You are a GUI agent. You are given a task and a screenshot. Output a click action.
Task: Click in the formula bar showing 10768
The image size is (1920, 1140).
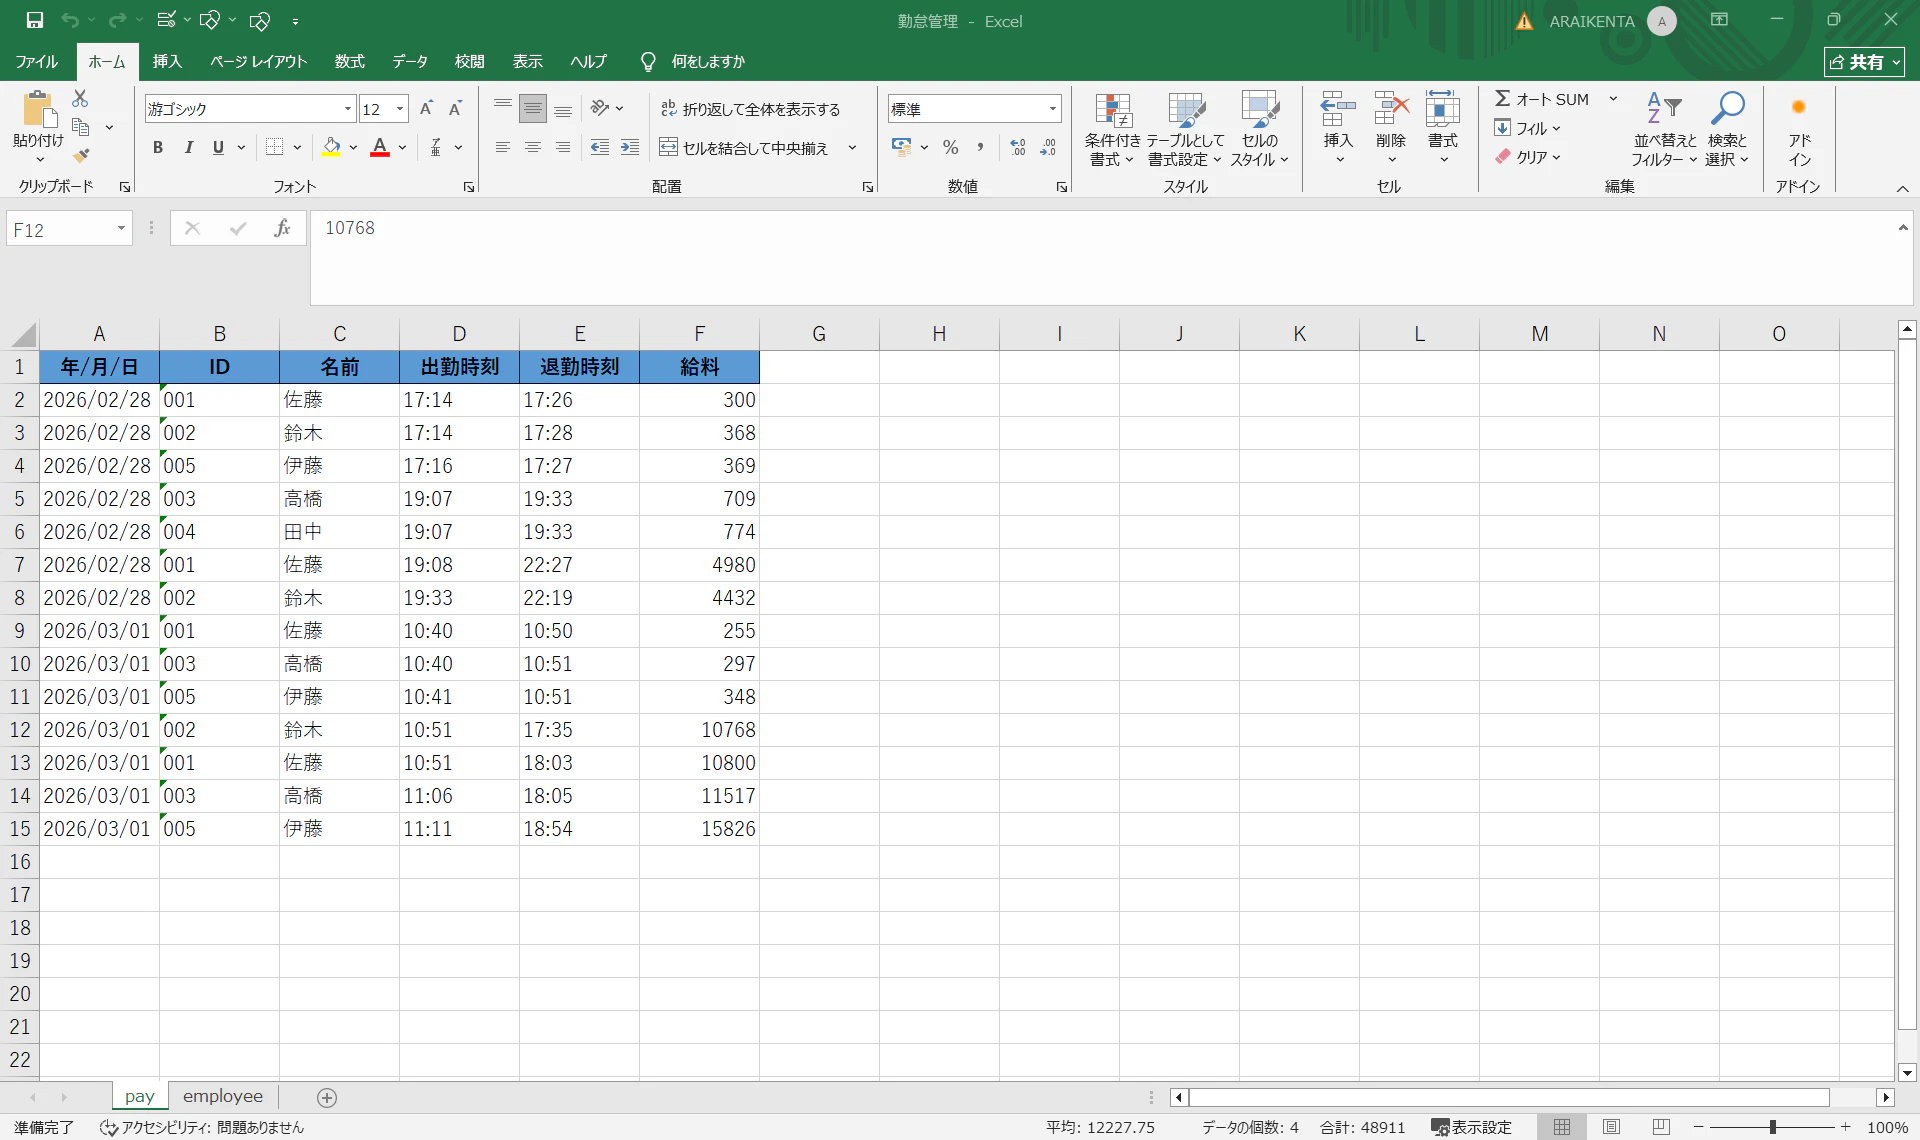1110,257
